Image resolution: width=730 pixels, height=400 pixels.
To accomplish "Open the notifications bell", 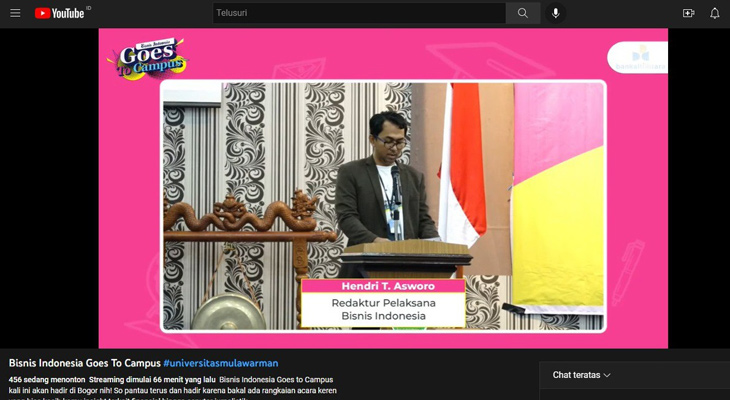I will tap(715, 13).
